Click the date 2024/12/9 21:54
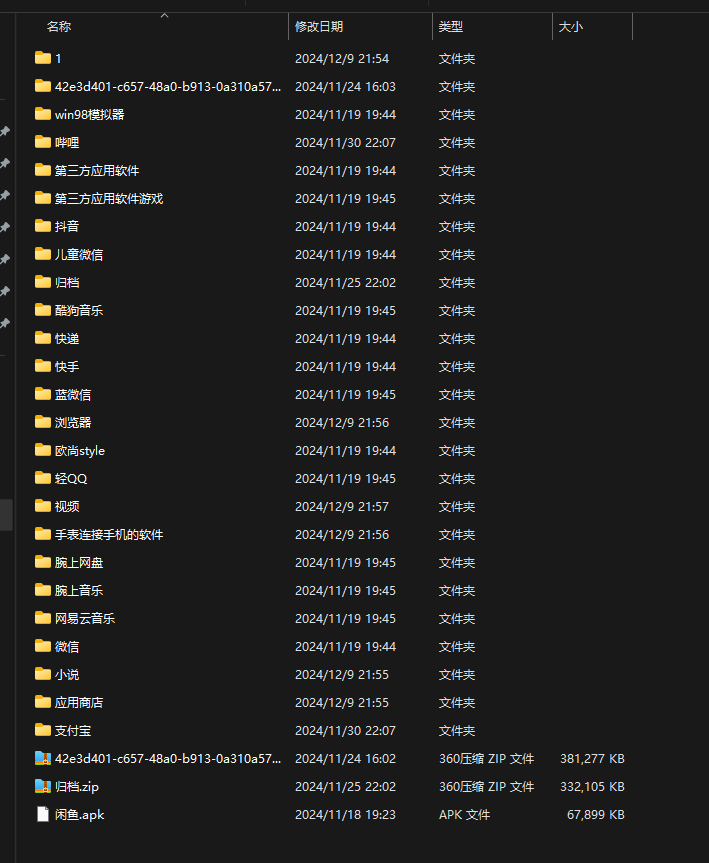709x863 pixels. 342,58
